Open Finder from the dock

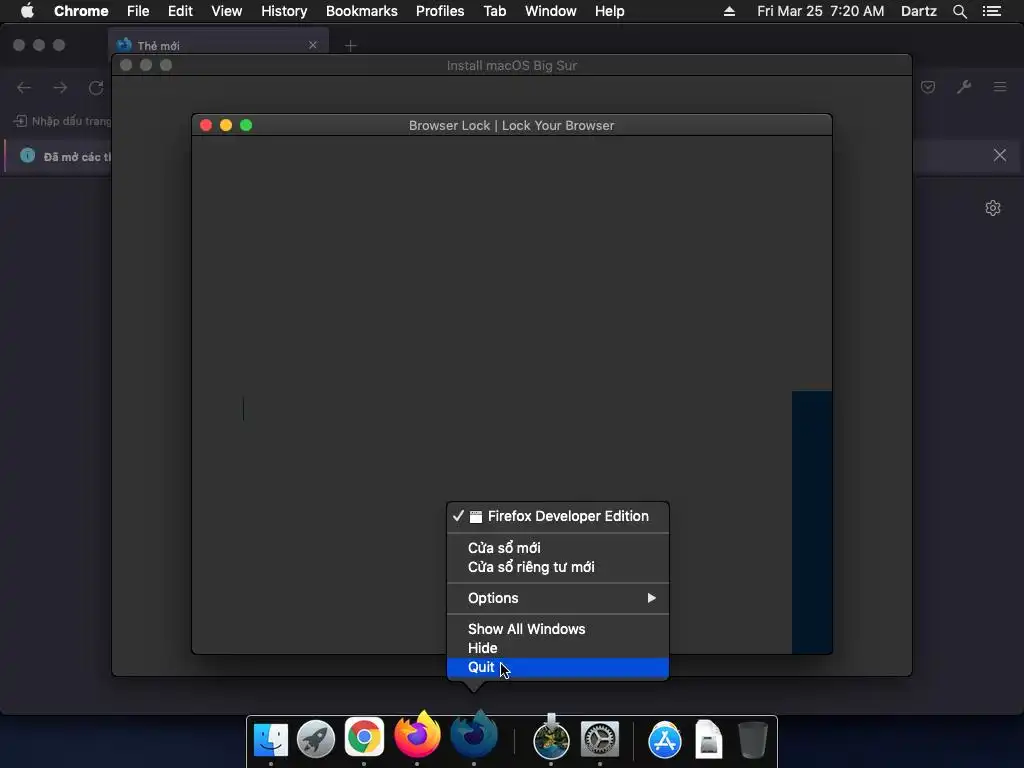click(270, 740)
